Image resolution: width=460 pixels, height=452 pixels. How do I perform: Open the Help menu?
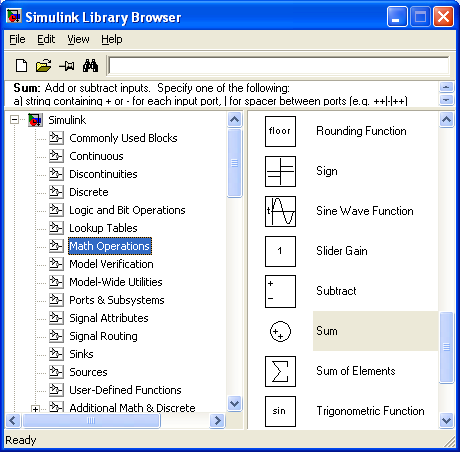point(112,39)
